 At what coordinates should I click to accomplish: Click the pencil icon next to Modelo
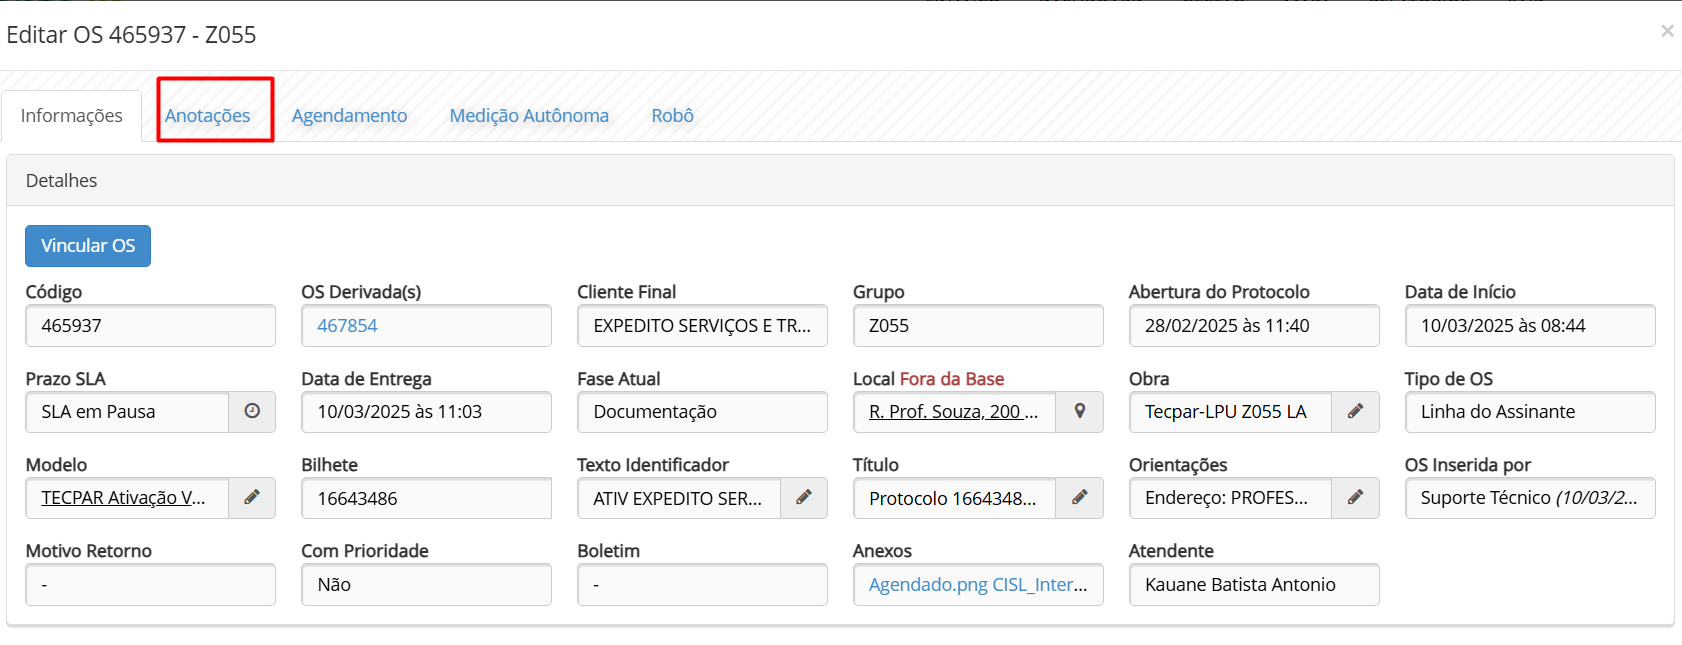pos(252,497)
